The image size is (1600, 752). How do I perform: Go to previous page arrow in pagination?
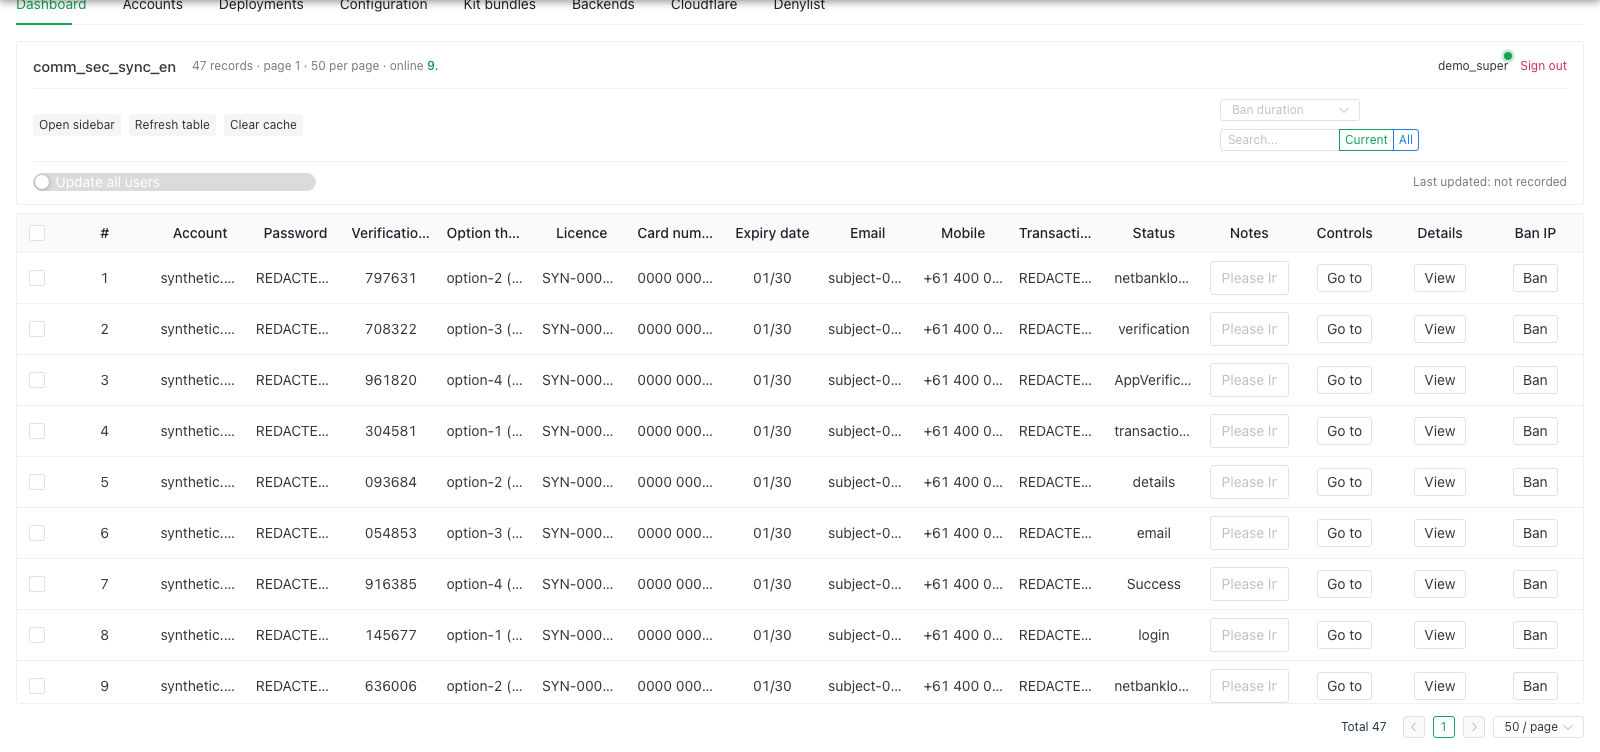(1414, 727)
